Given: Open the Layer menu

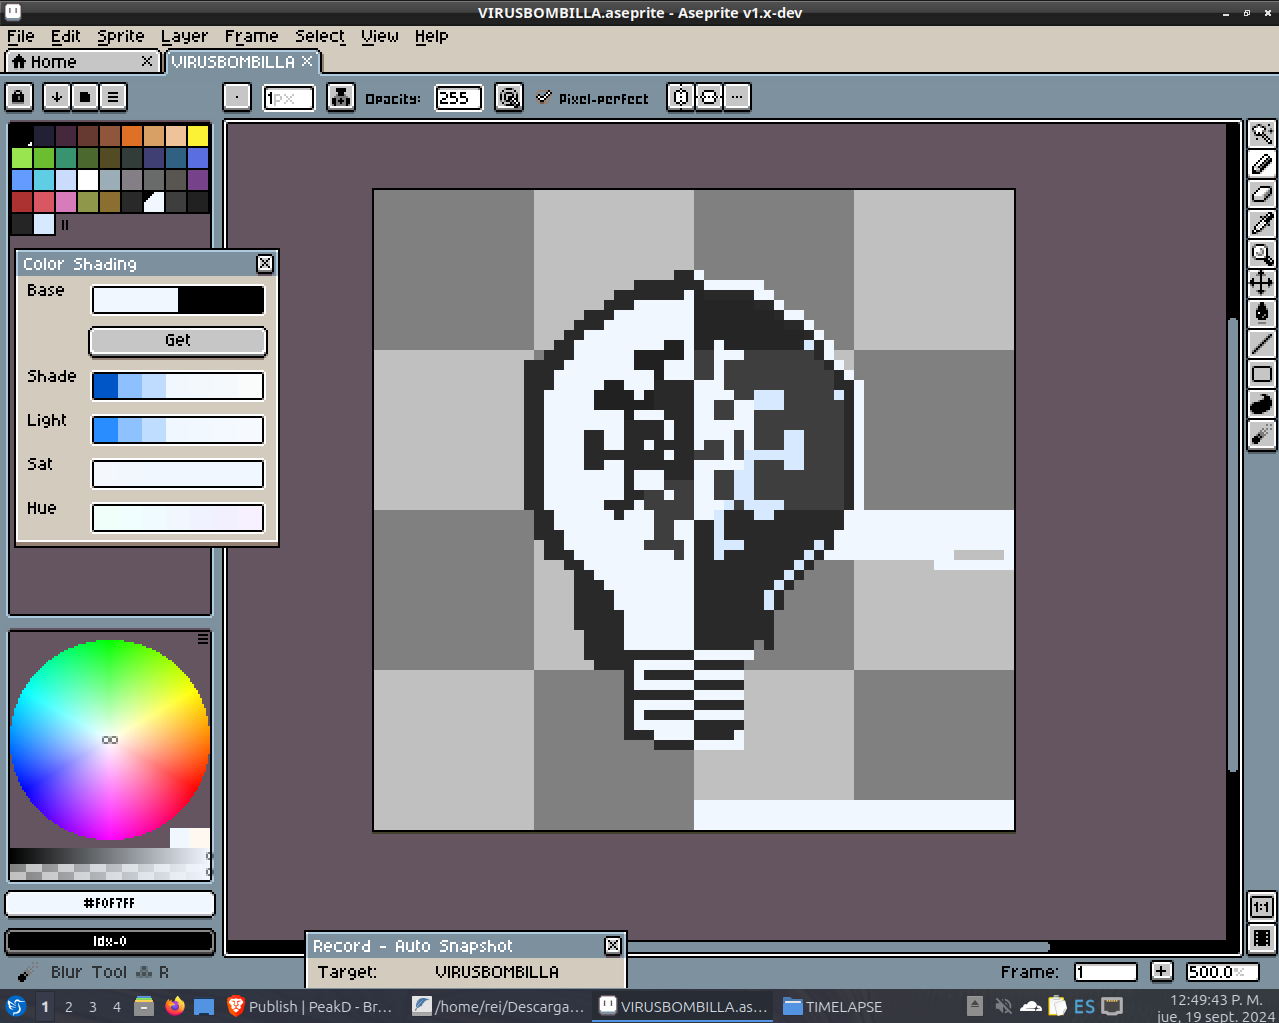Looking at the screenshot, I should click(x=185, y=36).
